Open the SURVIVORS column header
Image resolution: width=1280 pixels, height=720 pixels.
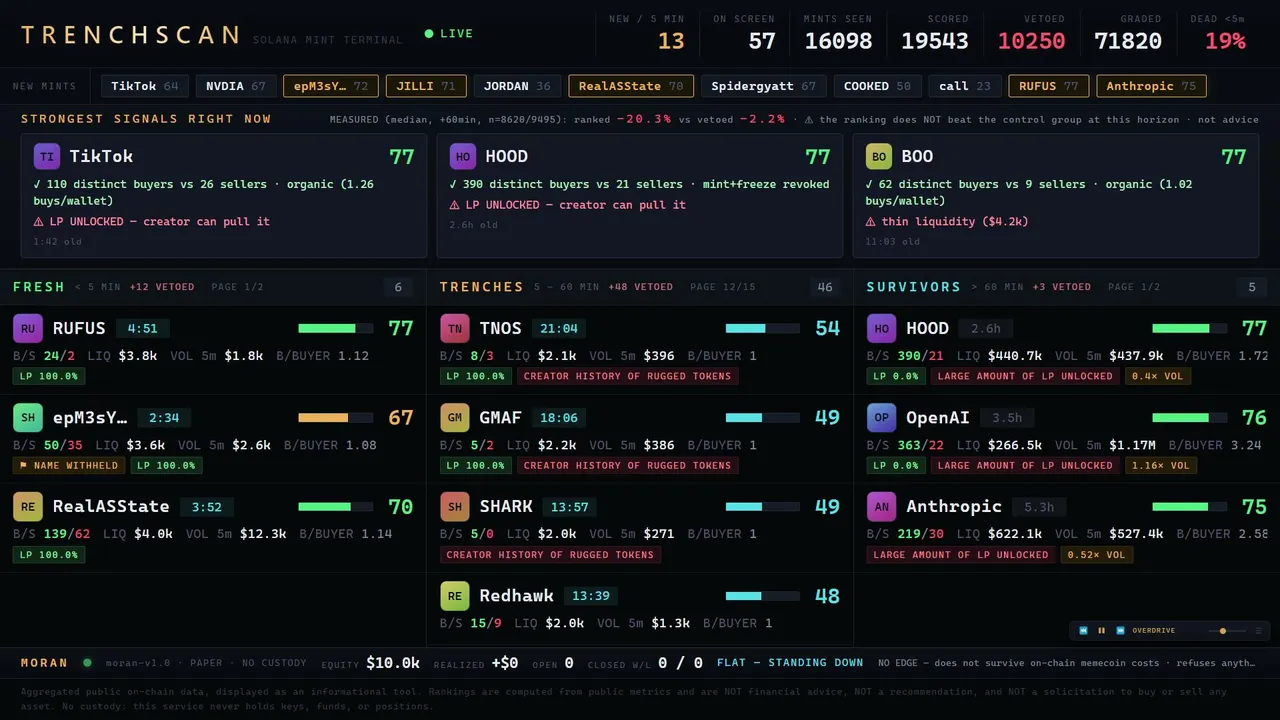point(914,287)
